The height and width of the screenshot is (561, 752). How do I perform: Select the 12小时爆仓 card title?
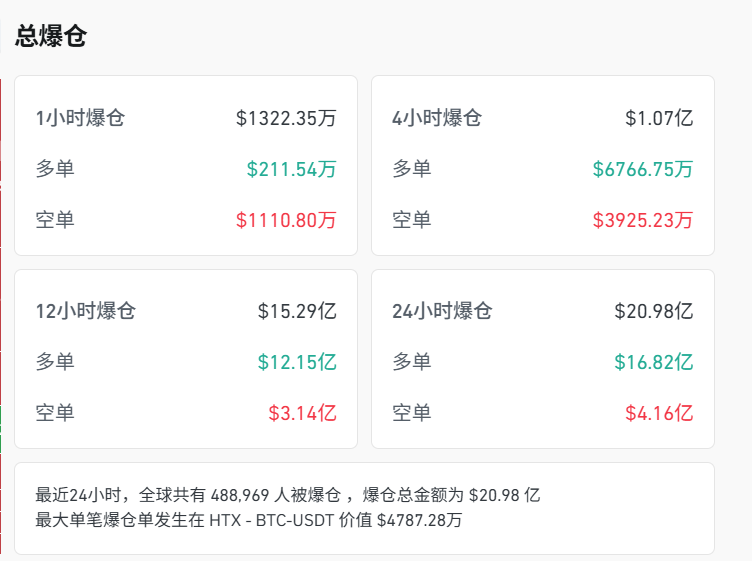click(85, 311)
